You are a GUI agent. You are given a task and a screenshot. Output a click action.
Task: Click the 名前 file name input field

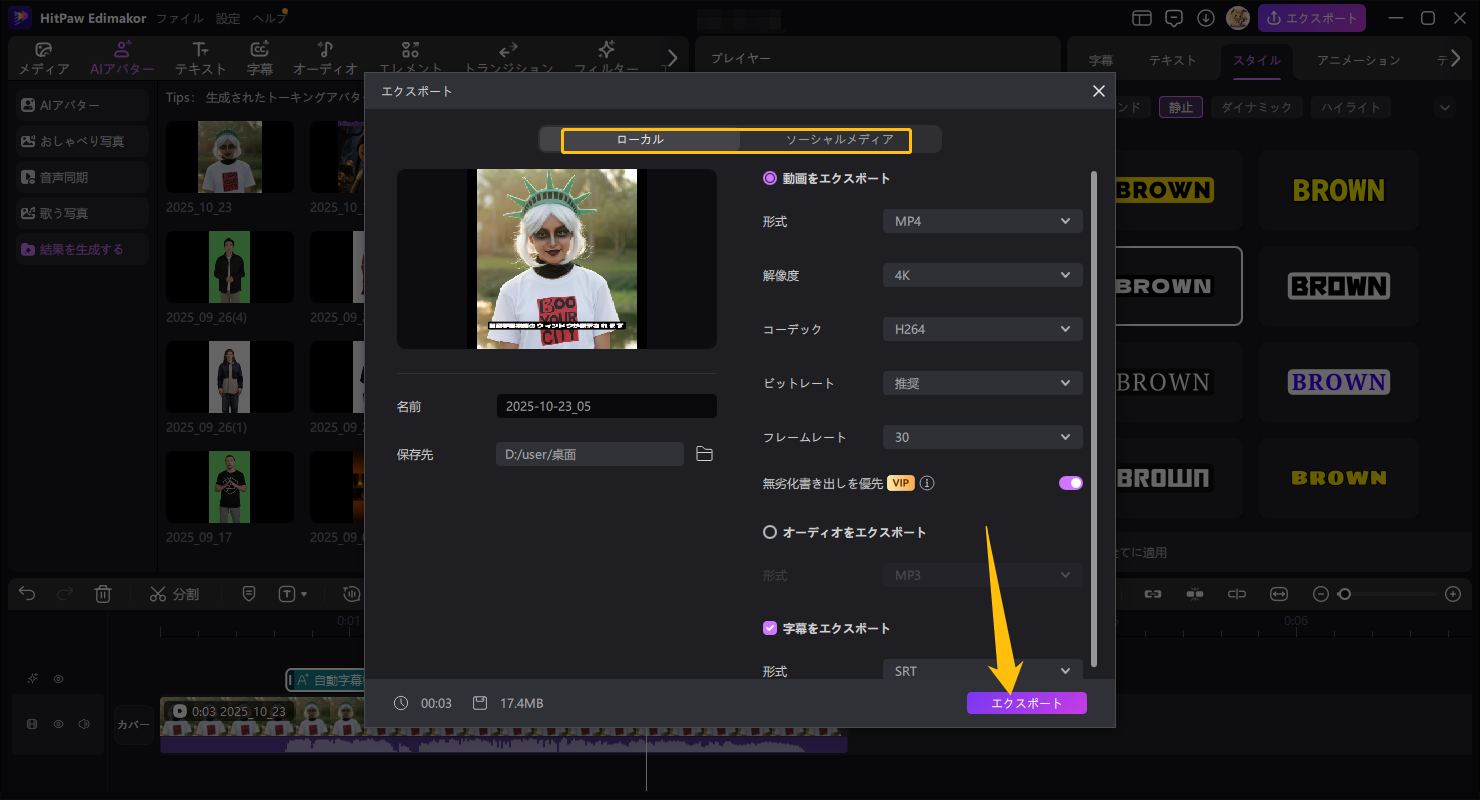pyautogui.click(x=606, y=406)
